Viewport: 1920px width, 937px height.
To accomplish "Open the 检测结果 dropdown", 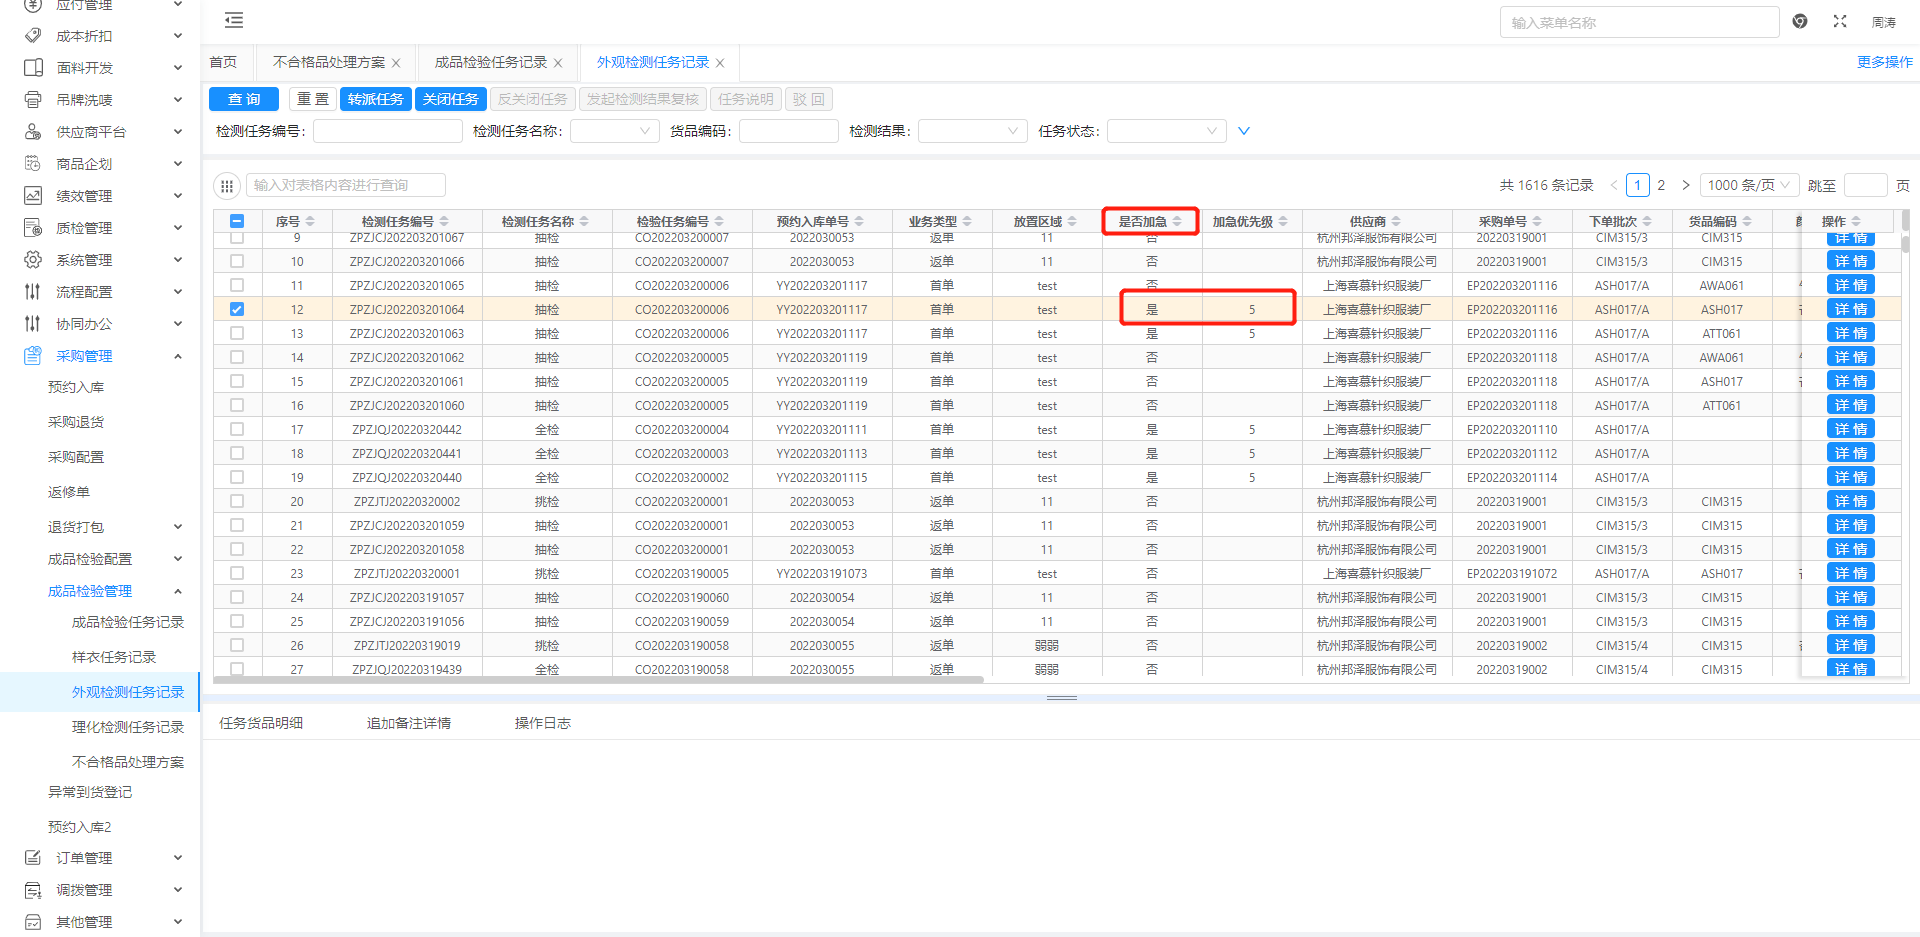I will click(971, 131).
